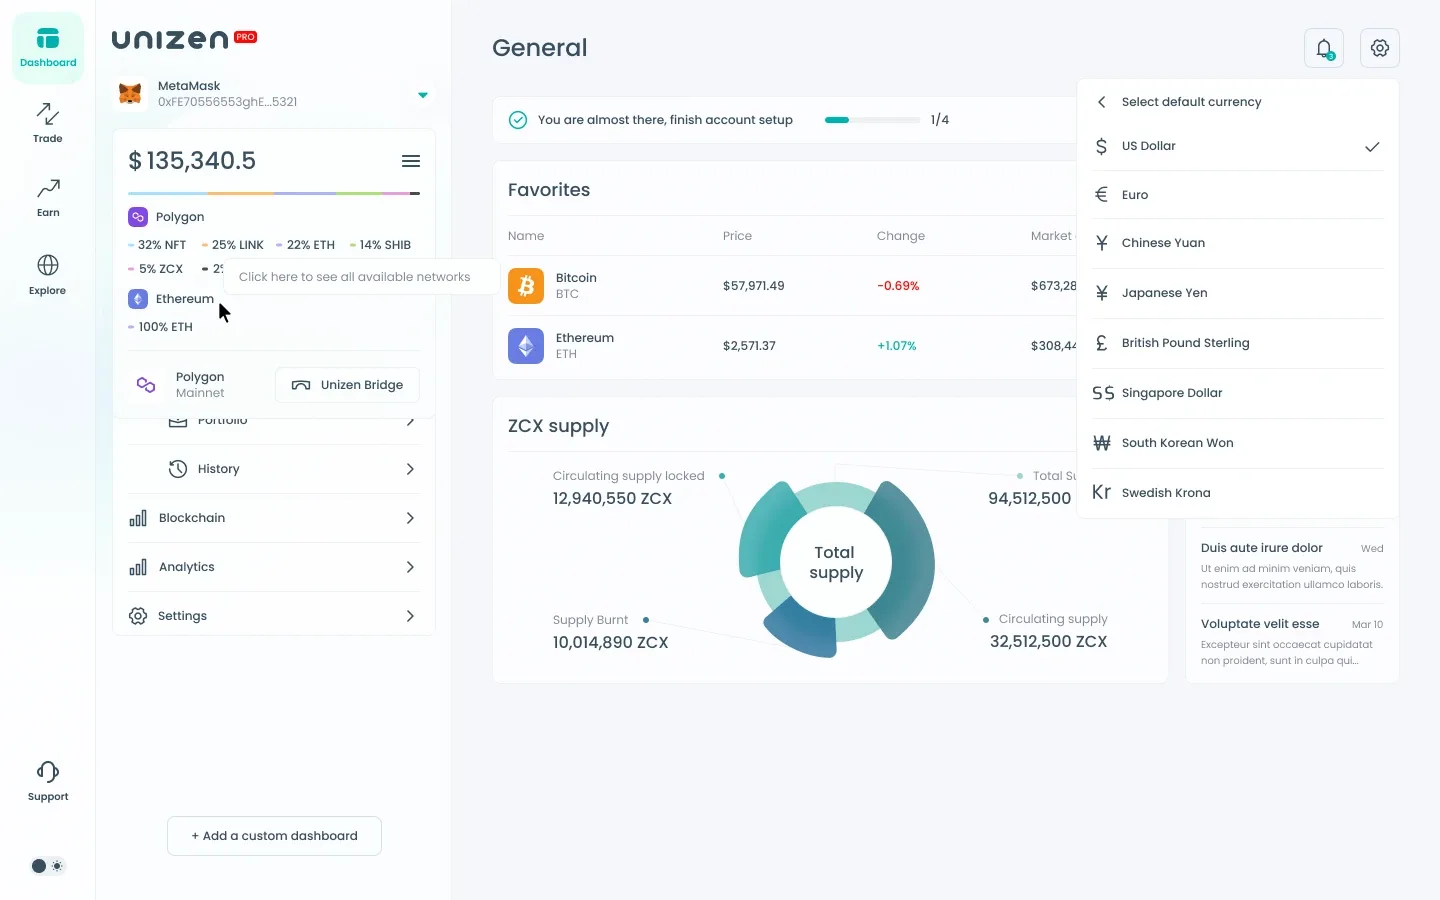Click Ethereum change +1.07%
The width and height of the screenshot is (1440, 900).
pos(897,346)
